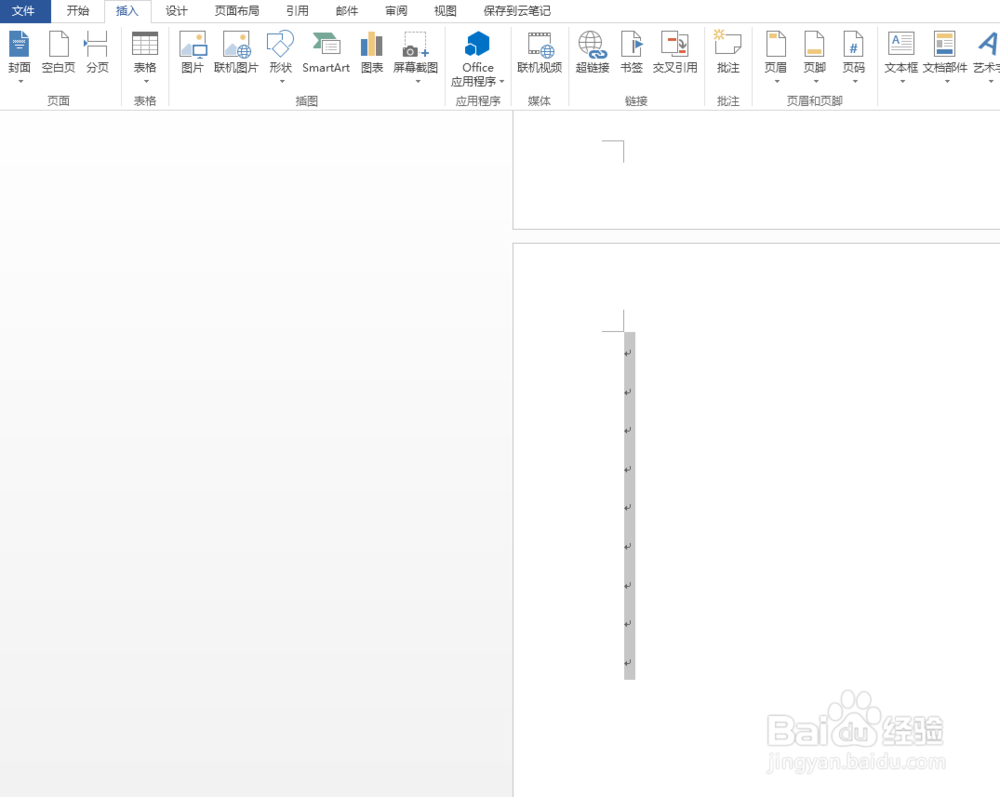Open the 表格 table menu
Image resolution: width=1000 pixels, height=797 pixels.
click(145, 57)
